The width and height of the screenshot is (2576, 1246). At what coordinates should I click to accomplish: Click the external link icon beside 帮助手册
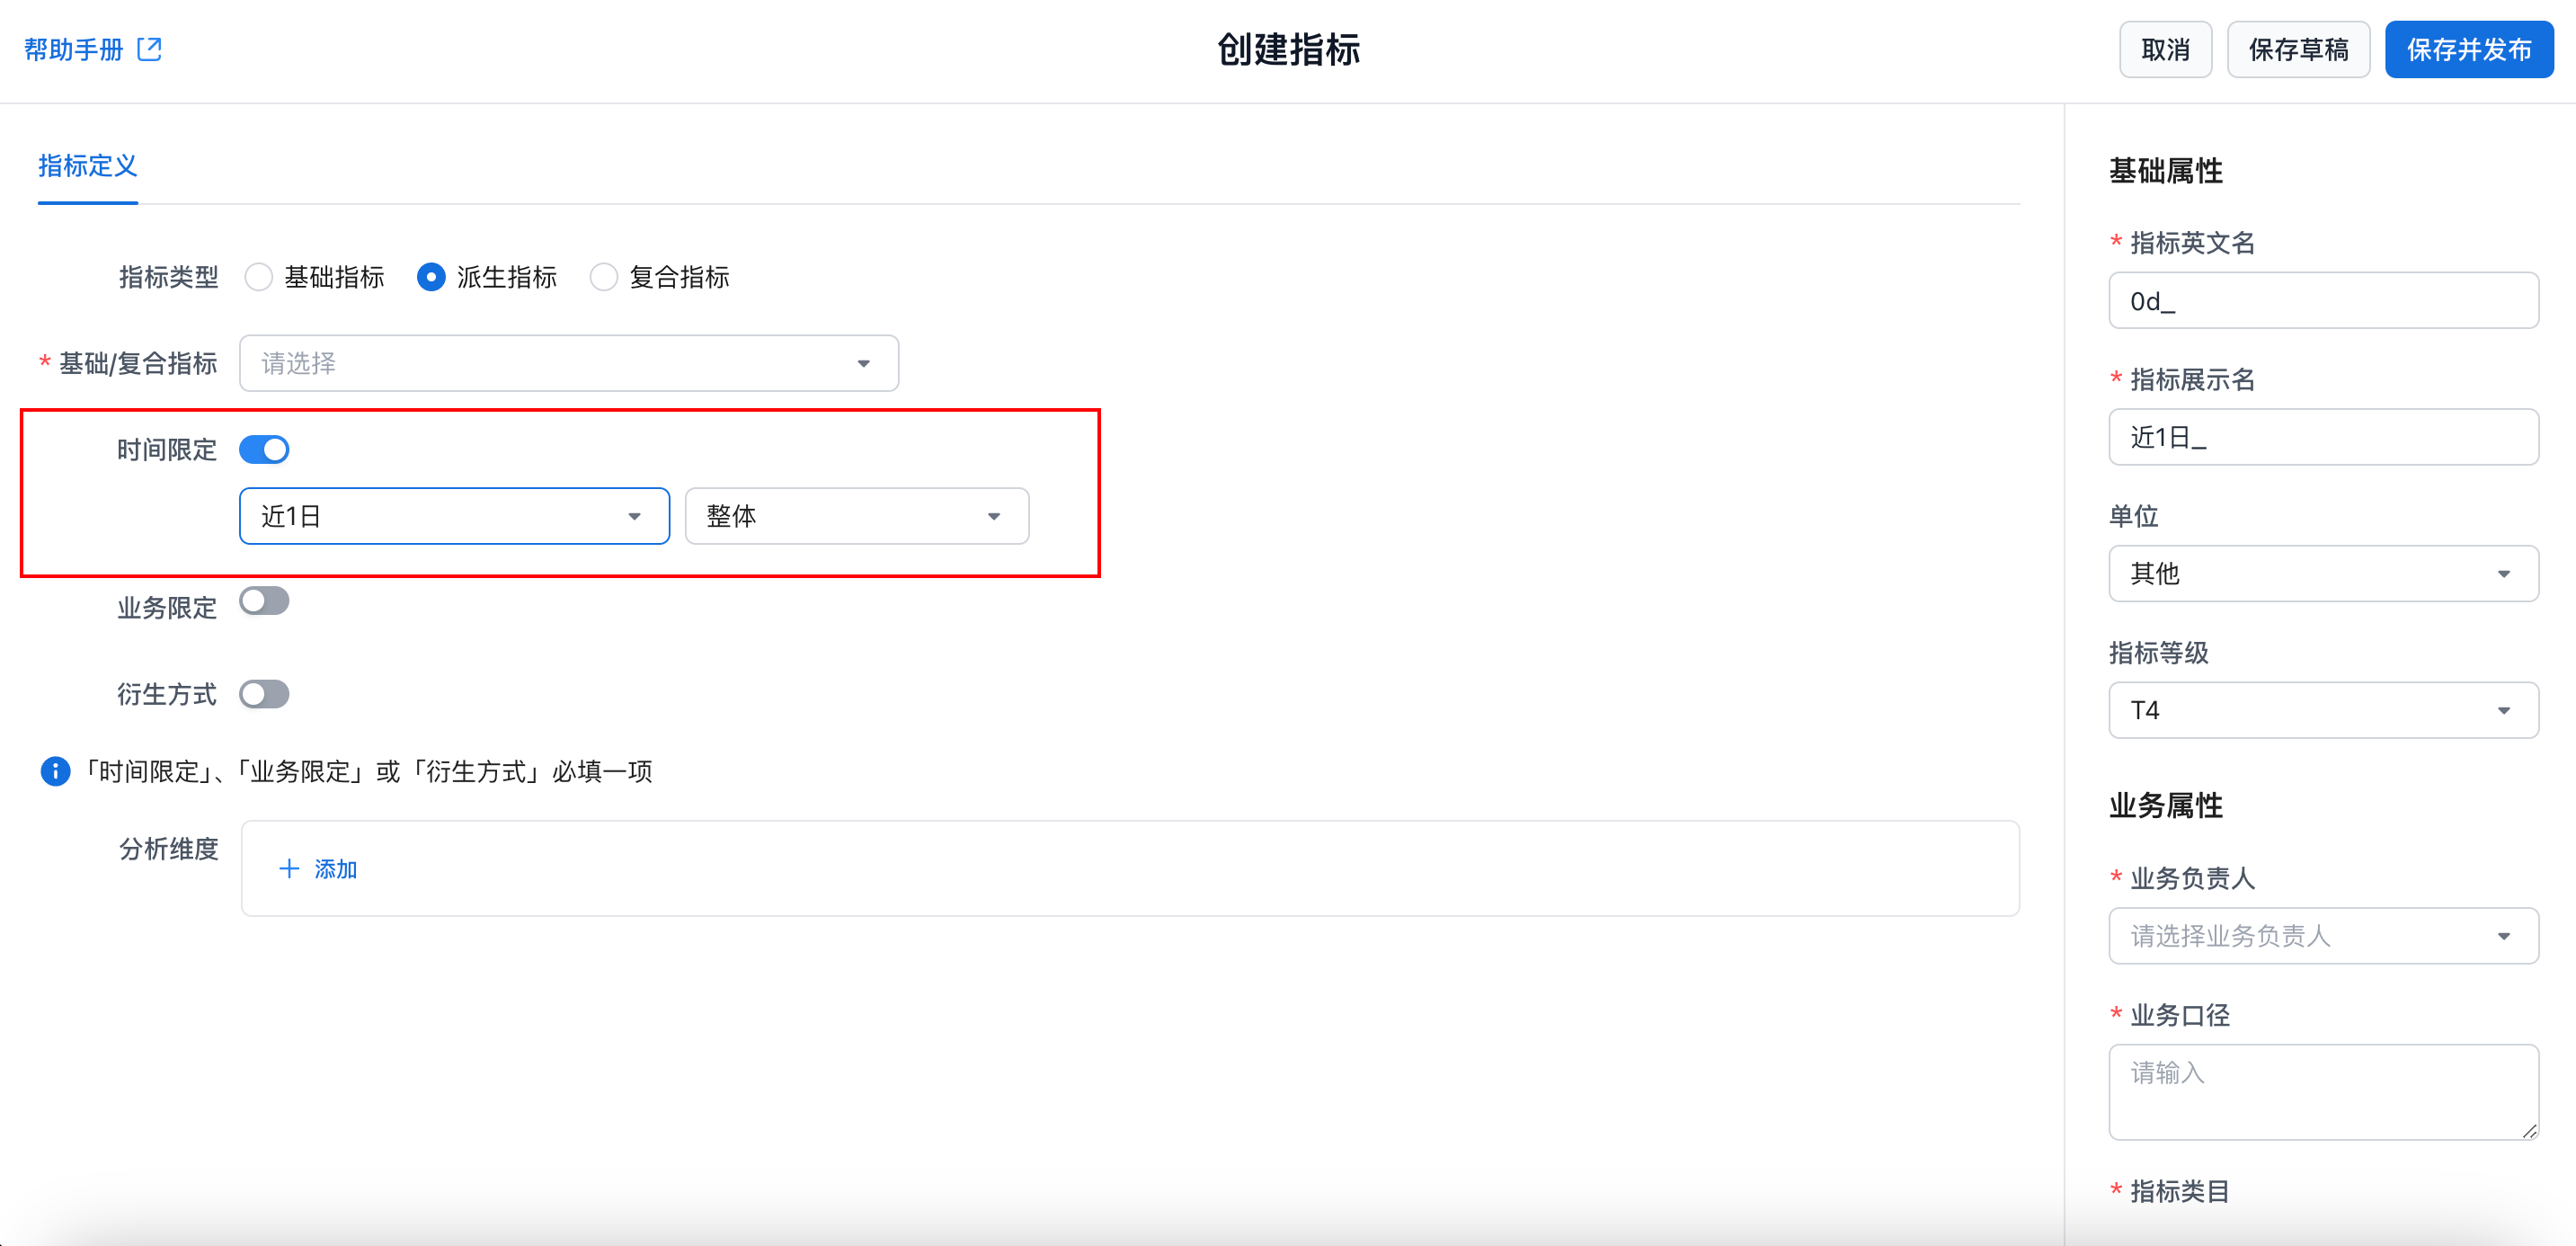pyautogui.click(x=149, y=49)
